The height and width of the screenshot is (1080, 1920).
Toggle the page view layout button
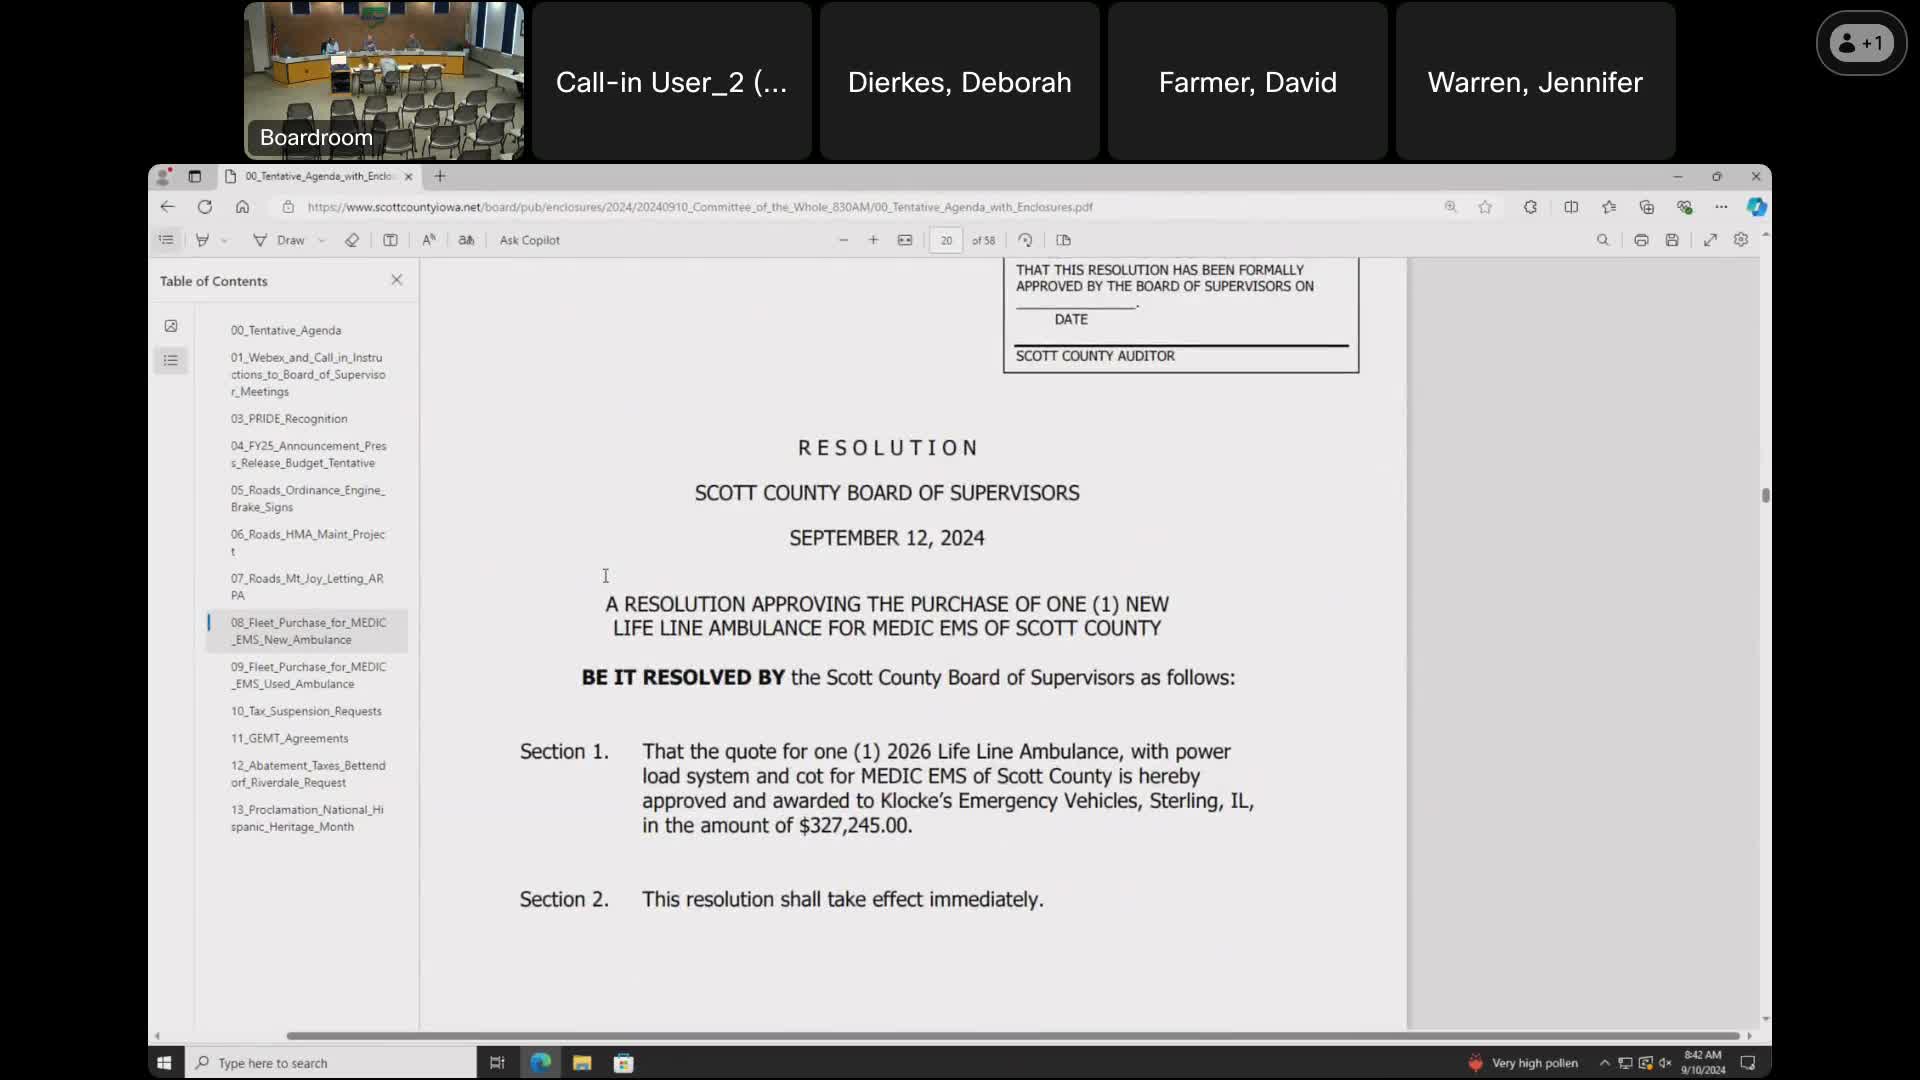point(1063,240)
